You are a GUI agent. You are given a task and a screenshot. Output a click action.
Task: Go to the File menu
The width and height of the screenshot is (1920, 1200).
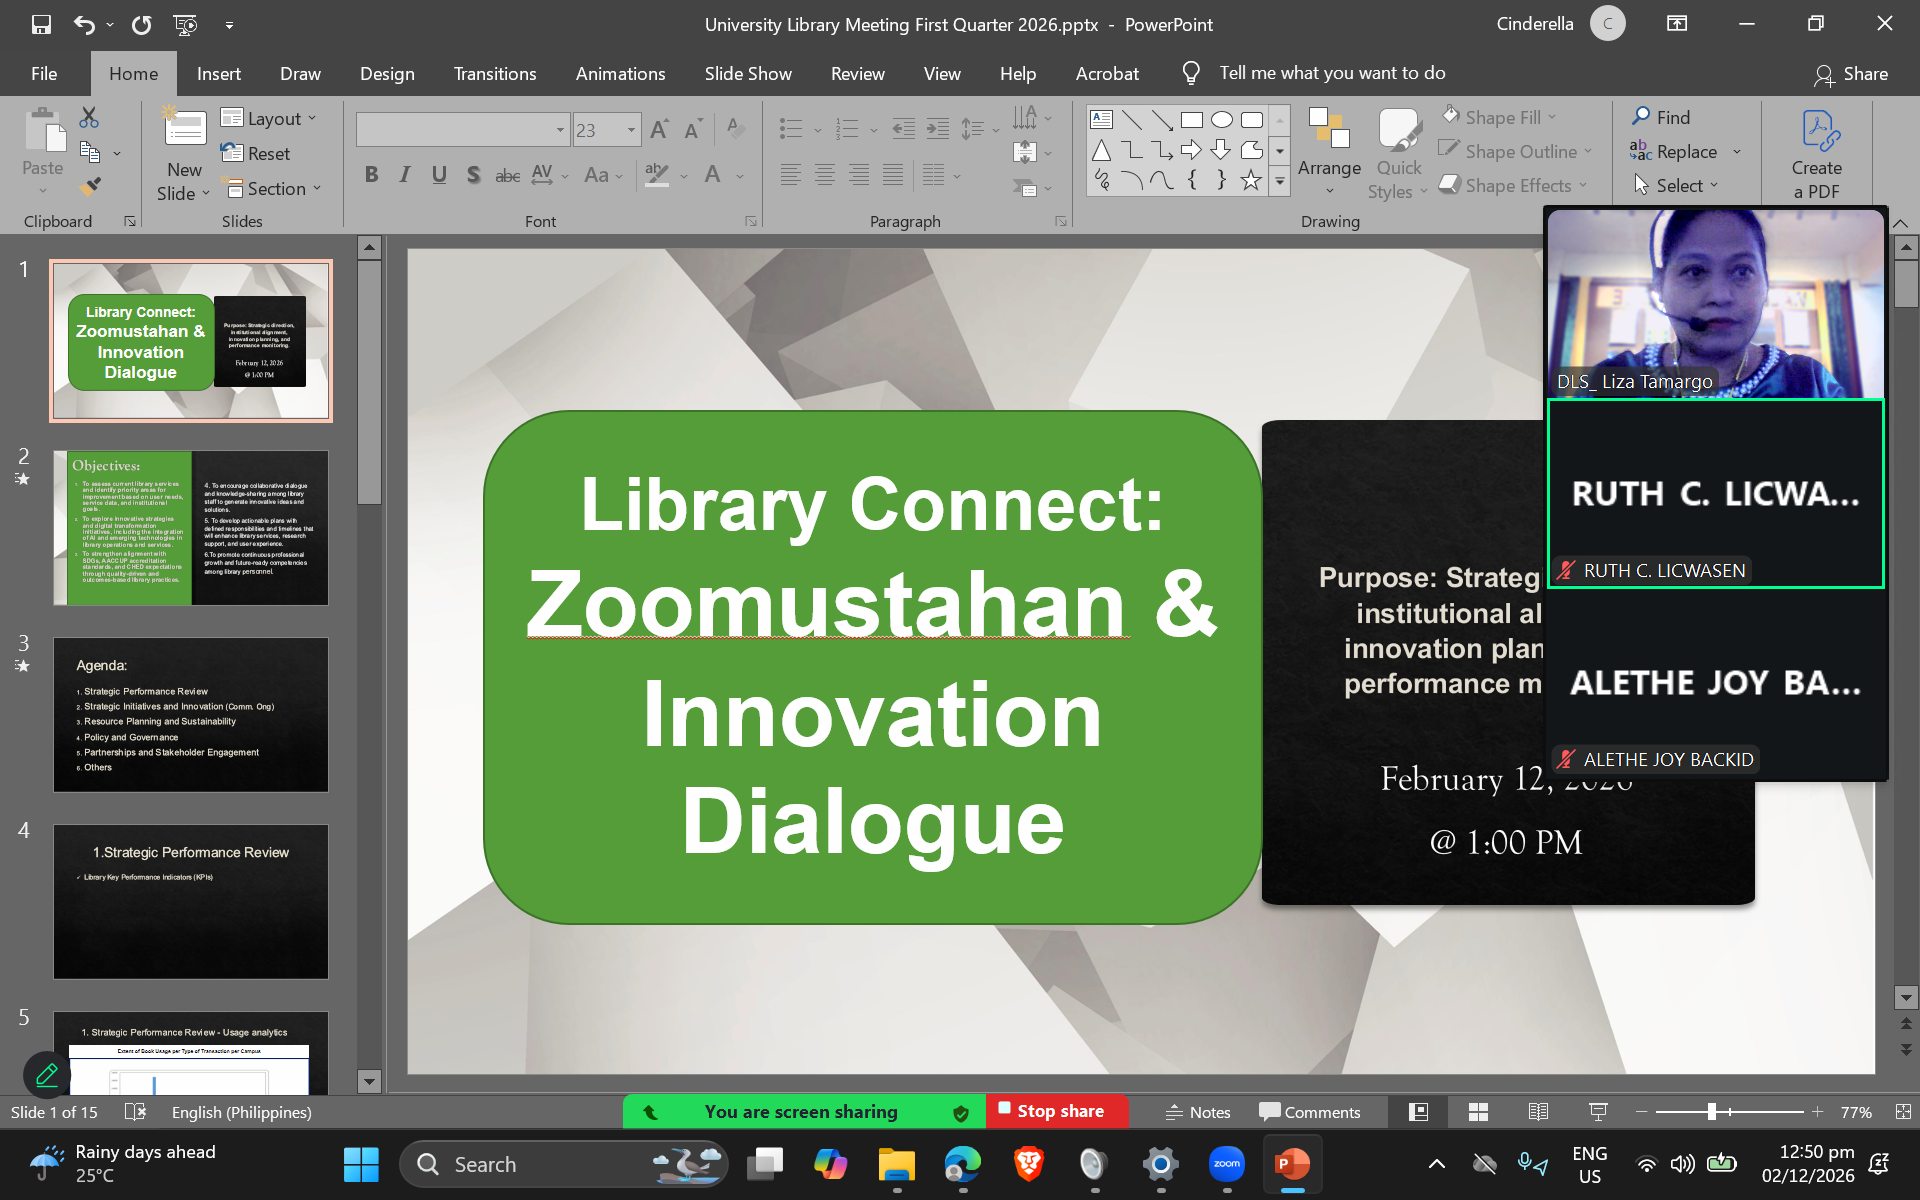44,73
